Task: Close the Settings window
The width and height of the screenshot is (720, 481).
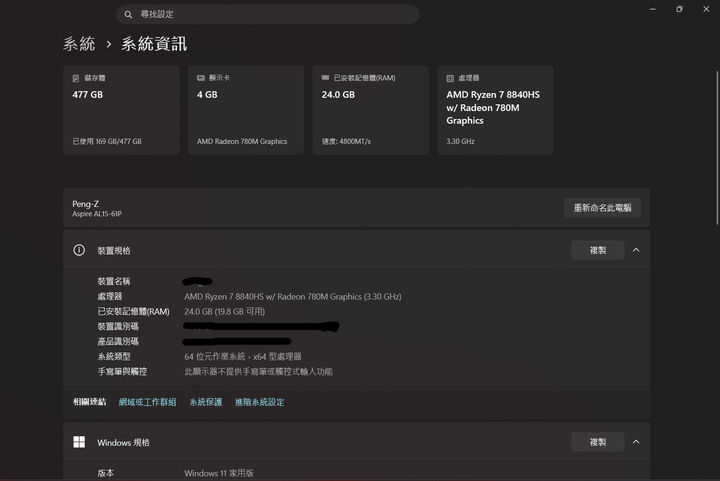Action: pos(706,9)
